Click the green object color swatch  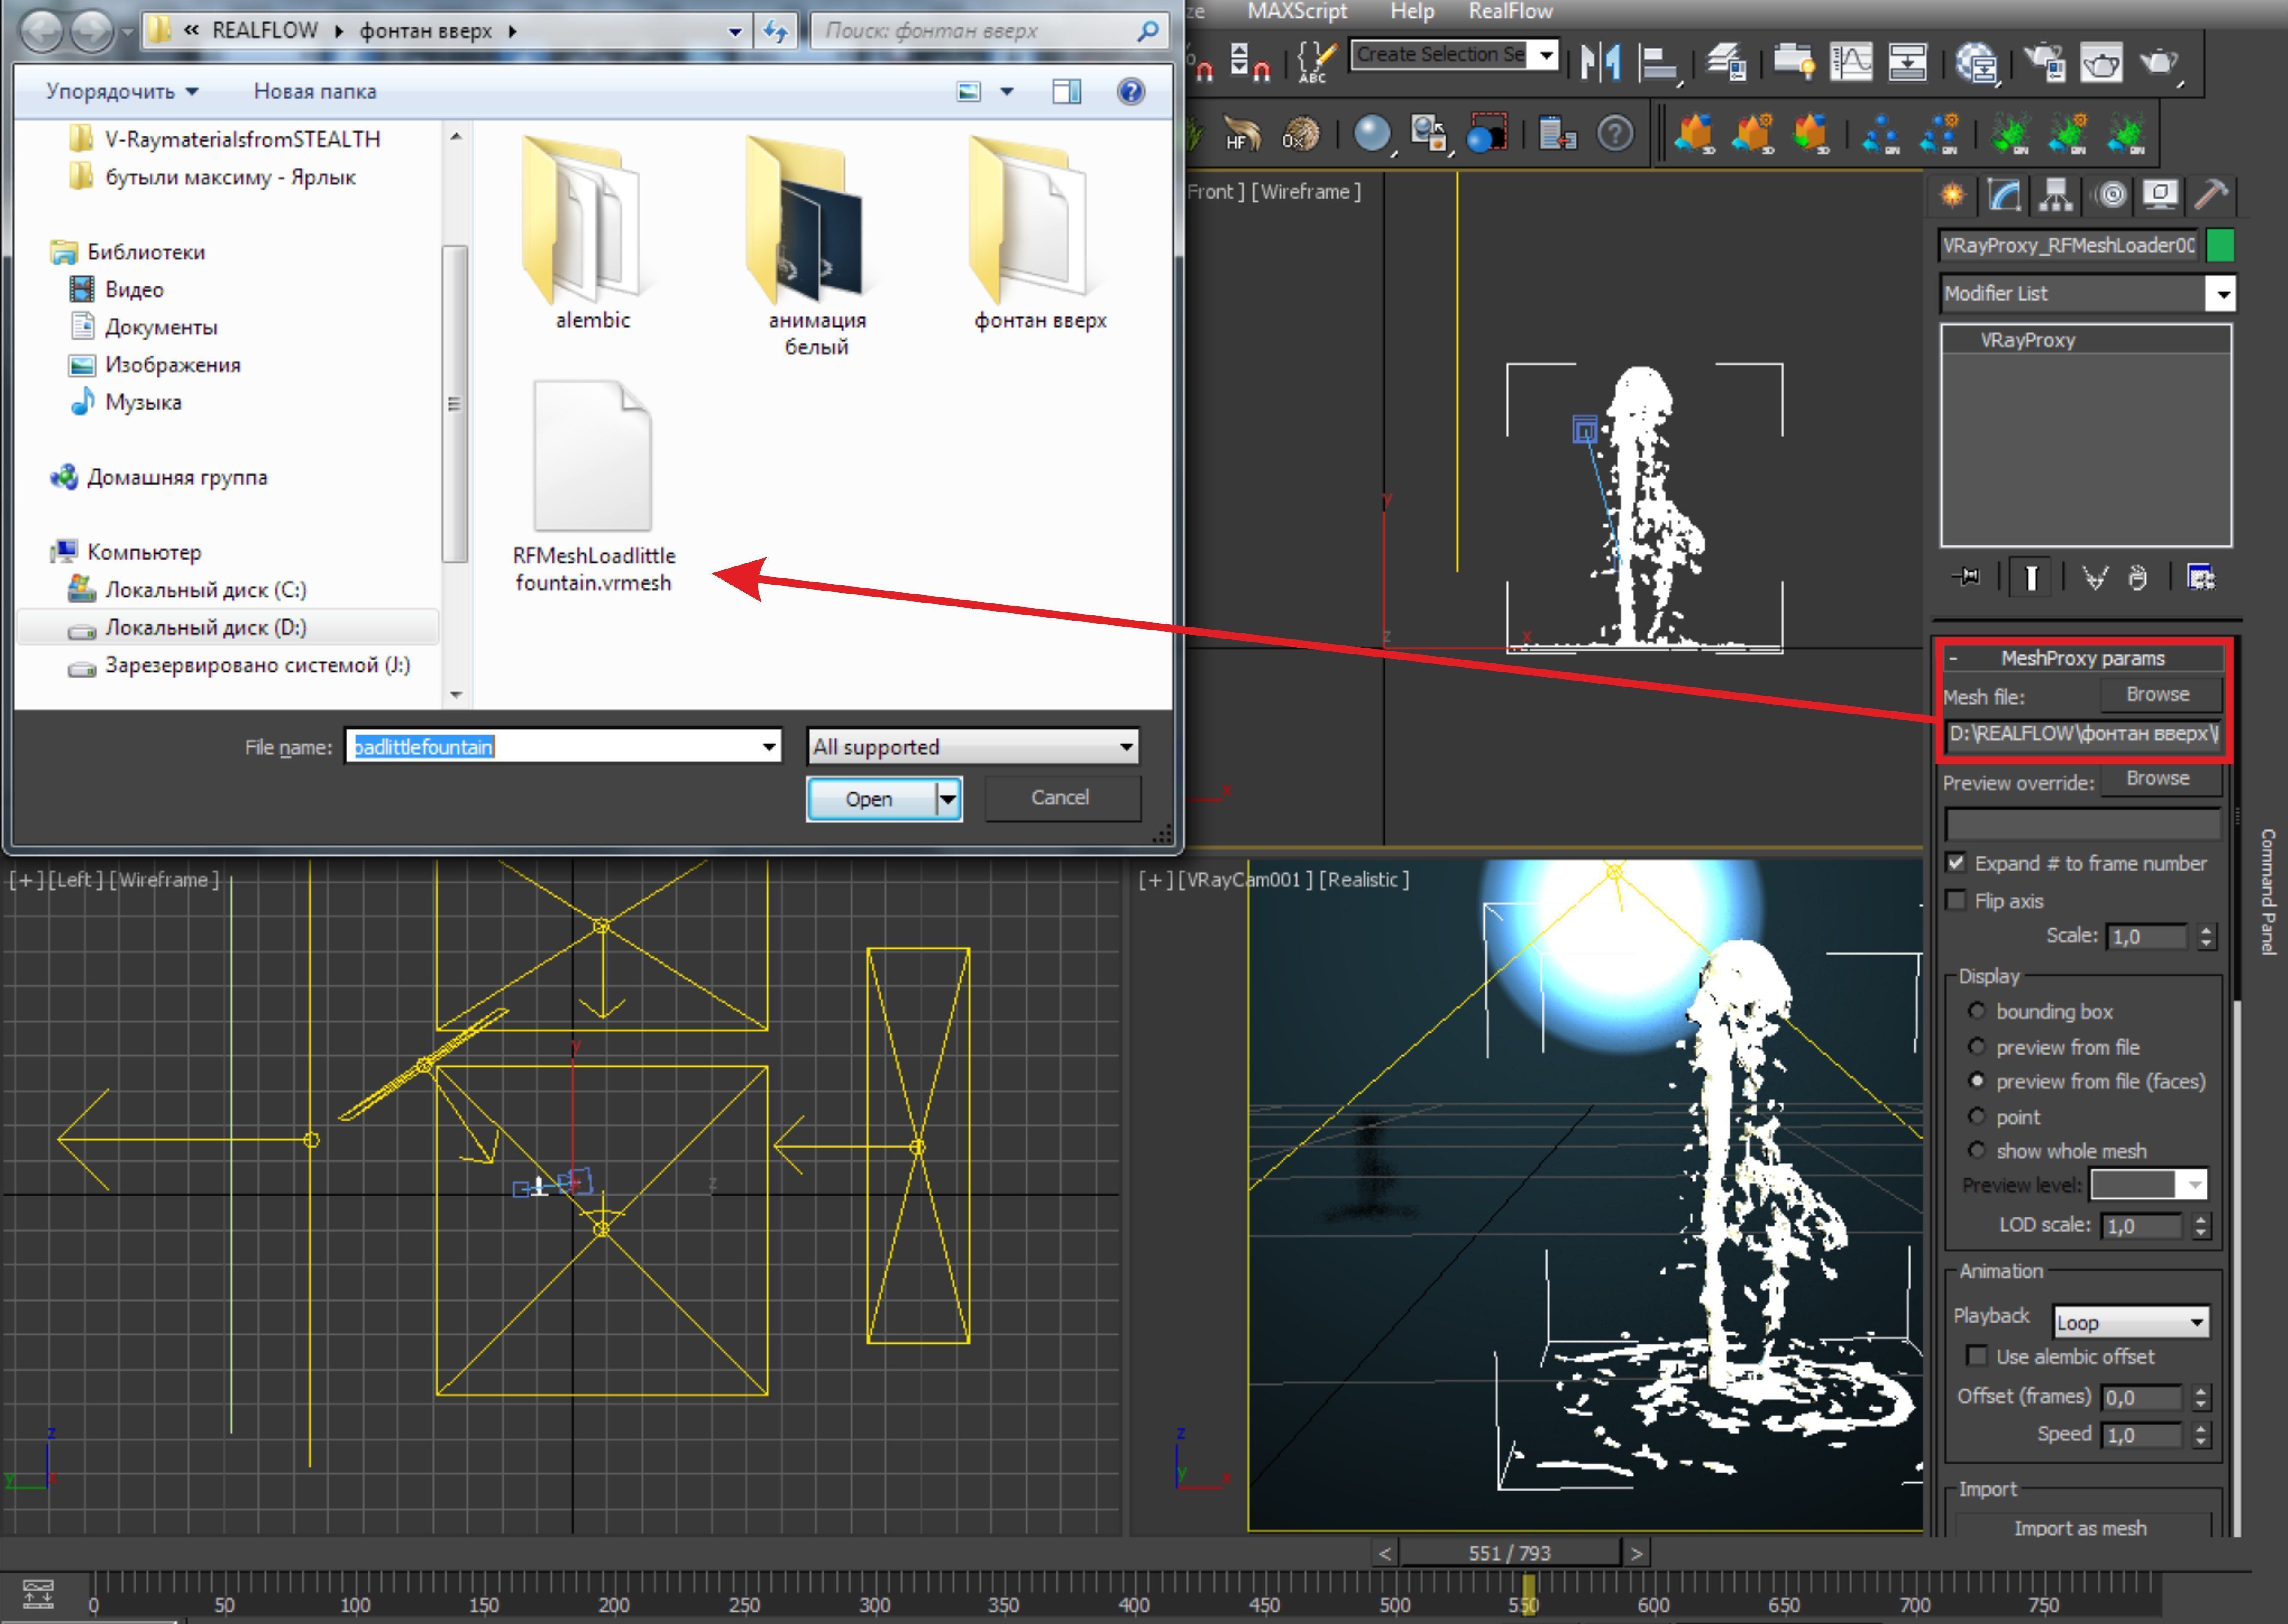[x=2219, y=245]
